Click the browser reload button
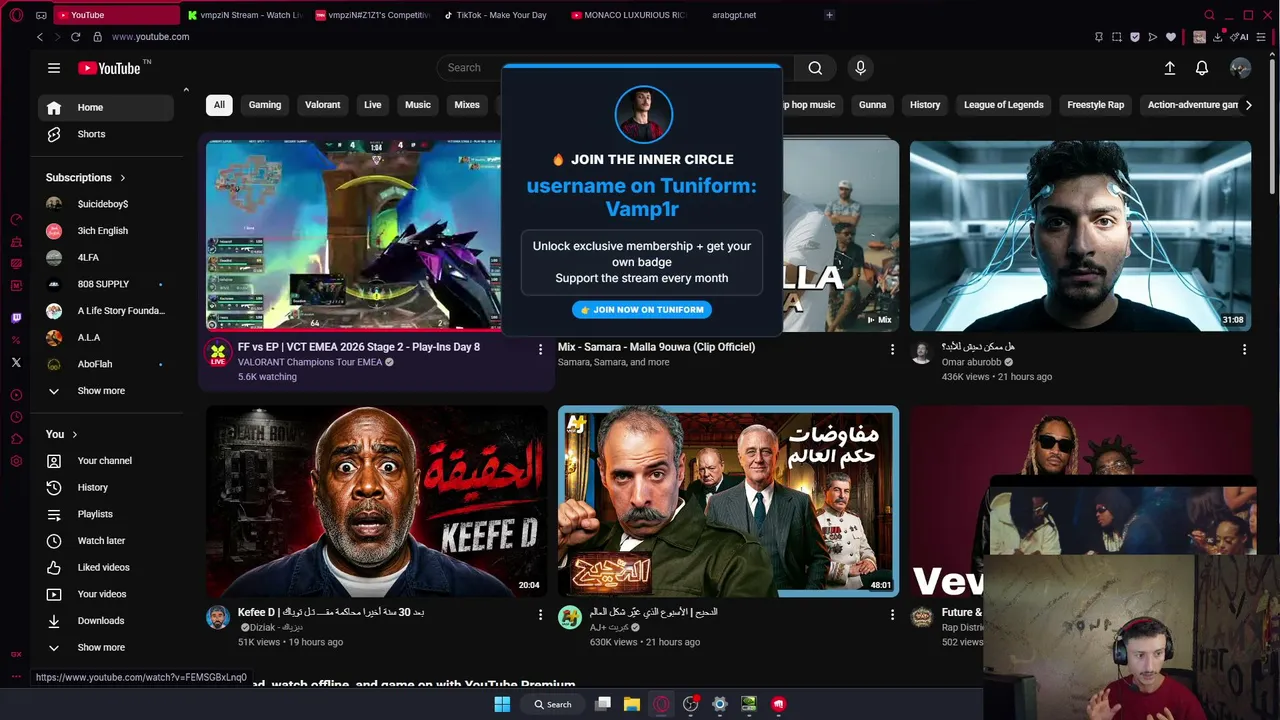Screen dimensions: 1280x720 (x=75, y=37)
